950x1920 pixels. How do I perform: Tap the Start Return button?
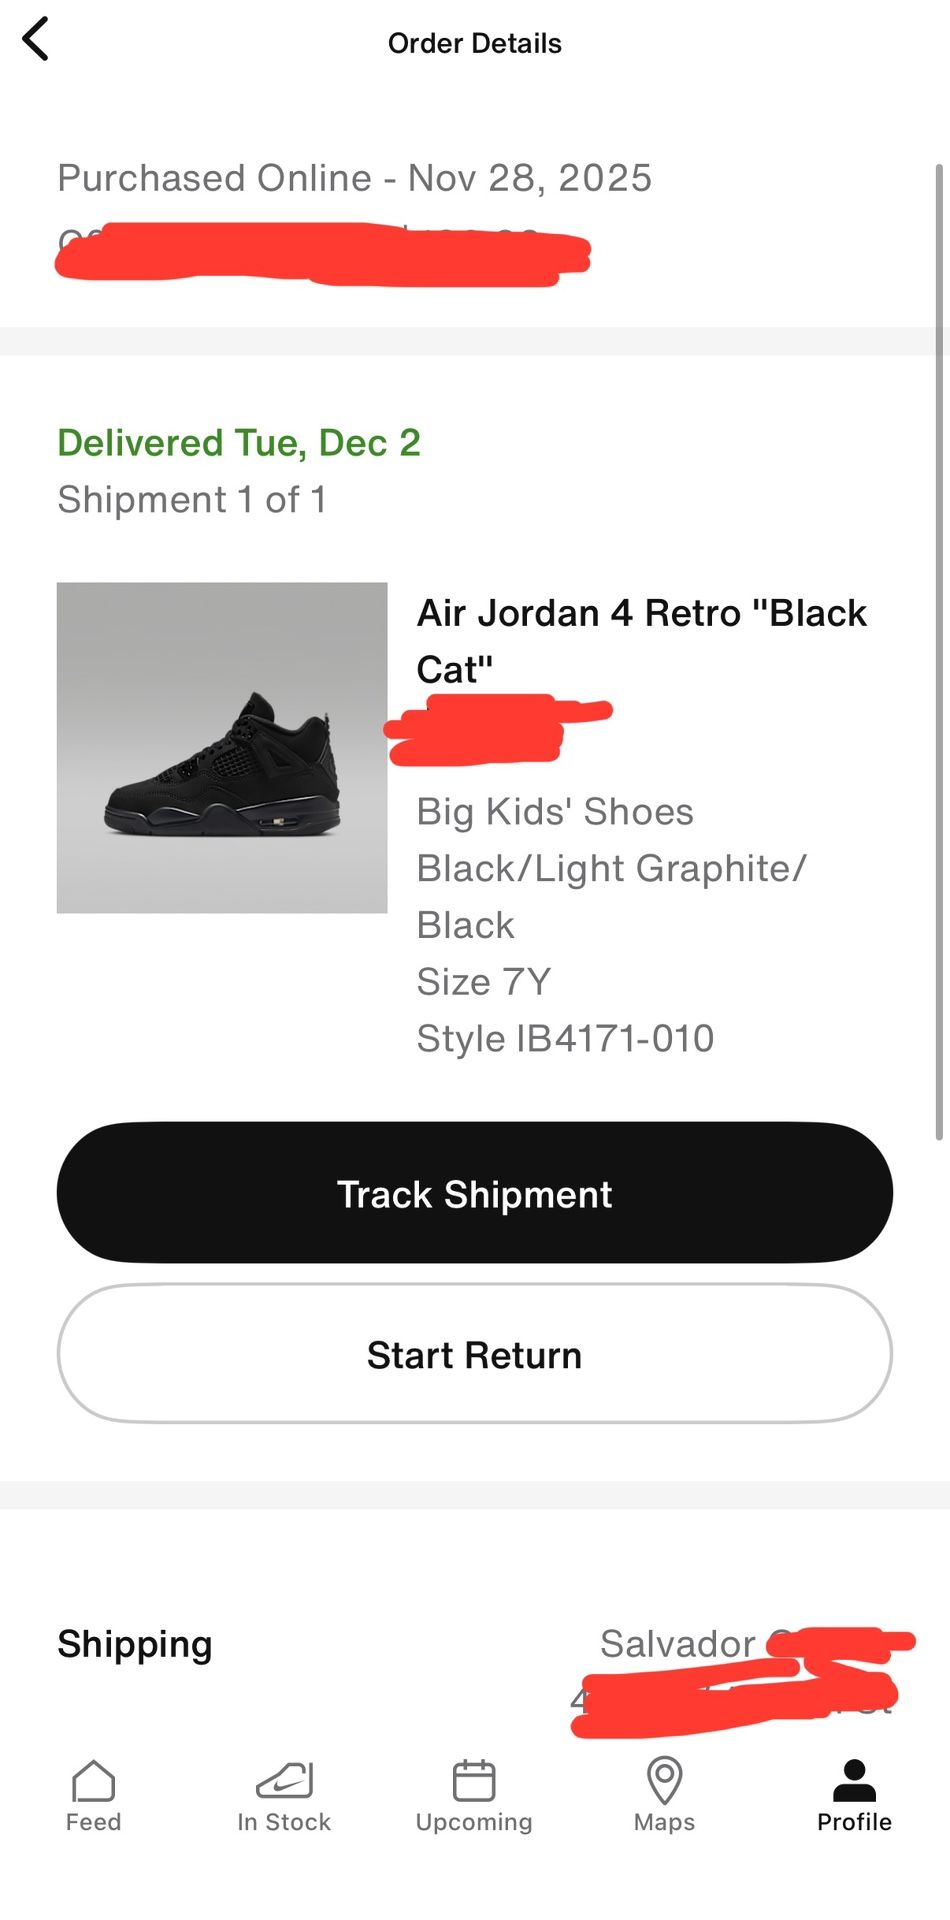pyautogui.click(x=474, y=1354)
